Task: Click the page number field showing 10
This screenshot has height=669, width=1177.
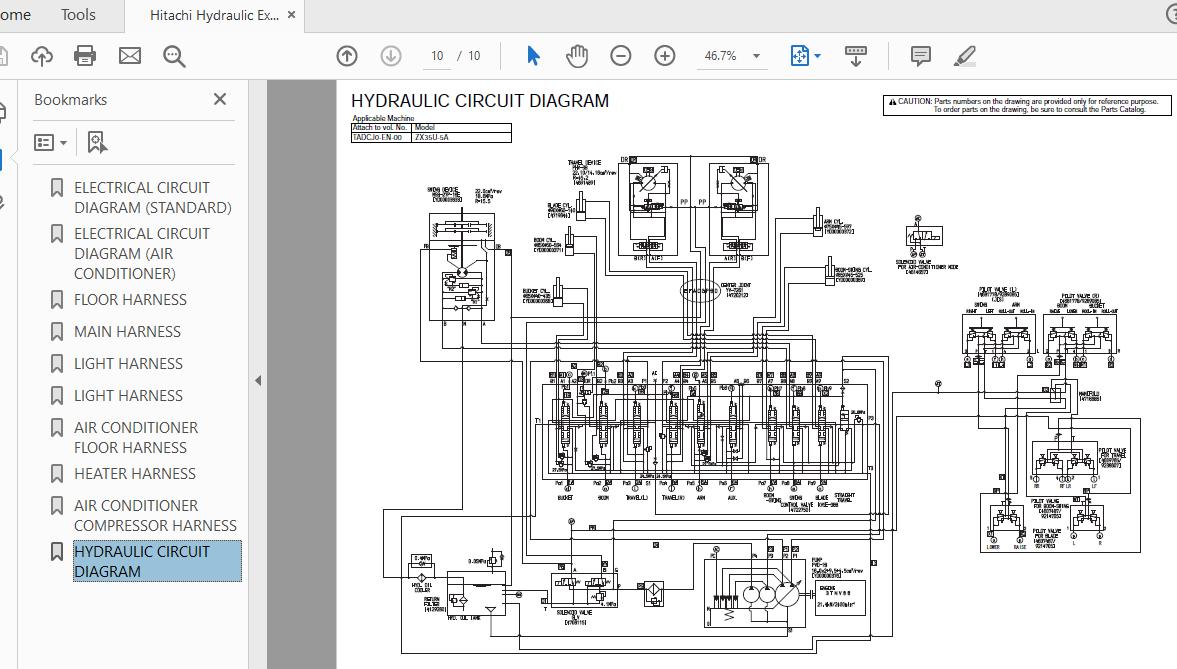Action: point(437,56)
